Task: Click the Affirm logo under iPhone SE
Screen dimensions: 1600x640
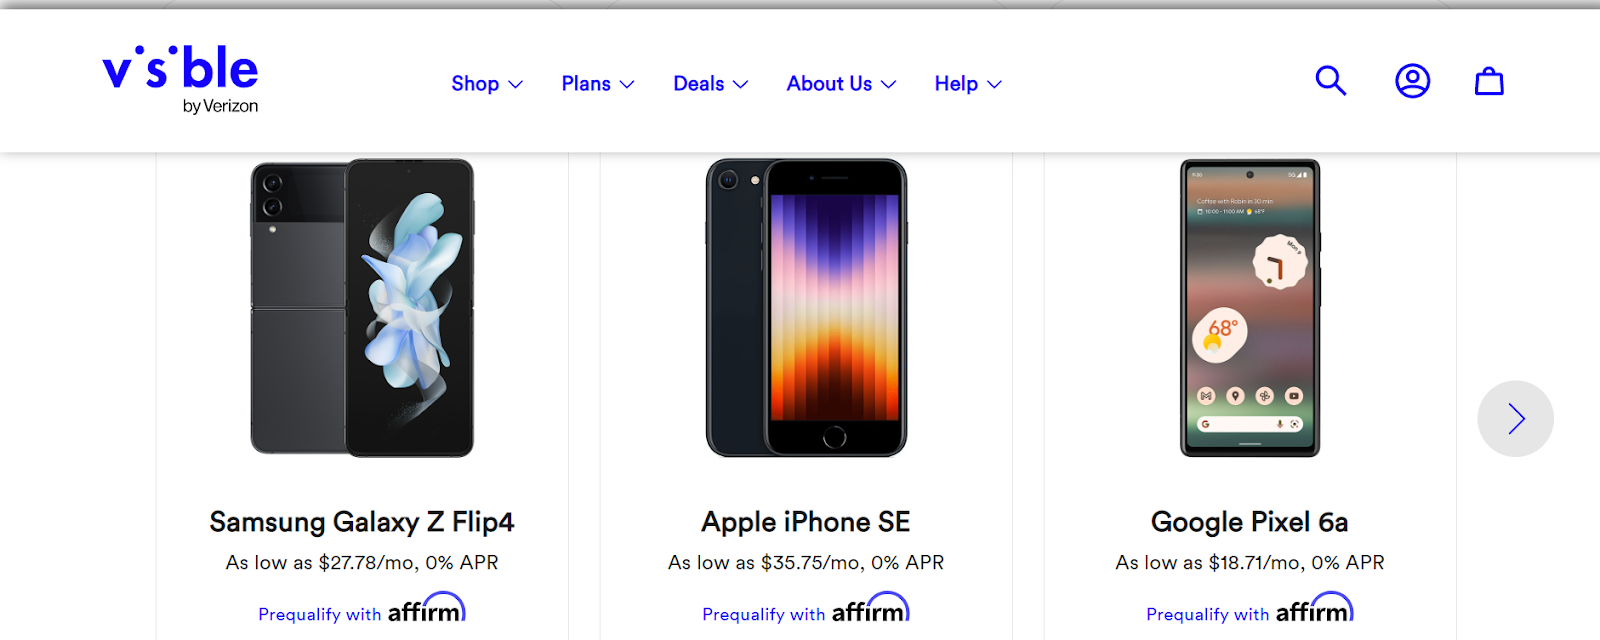Action: point(870,610)
